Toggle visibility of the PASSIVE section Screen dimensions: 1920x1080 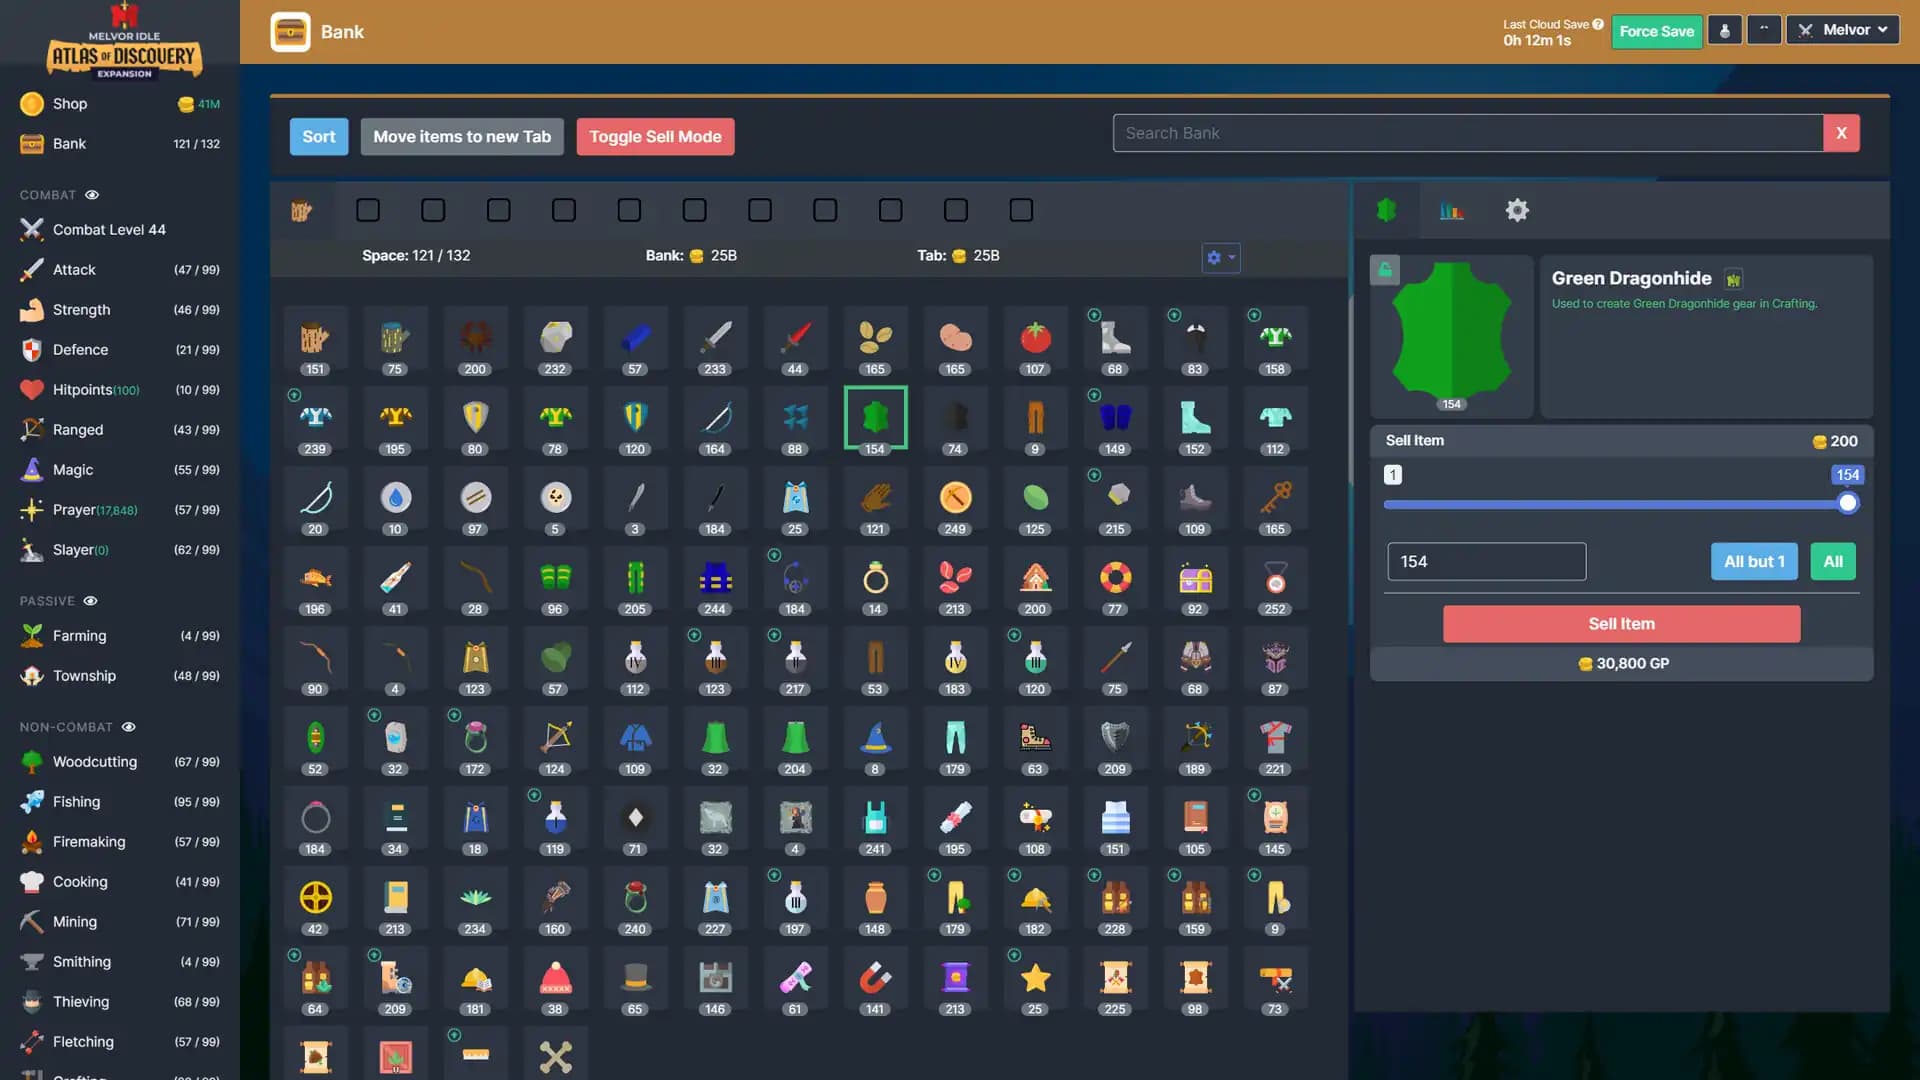click(x=91, y=600)
